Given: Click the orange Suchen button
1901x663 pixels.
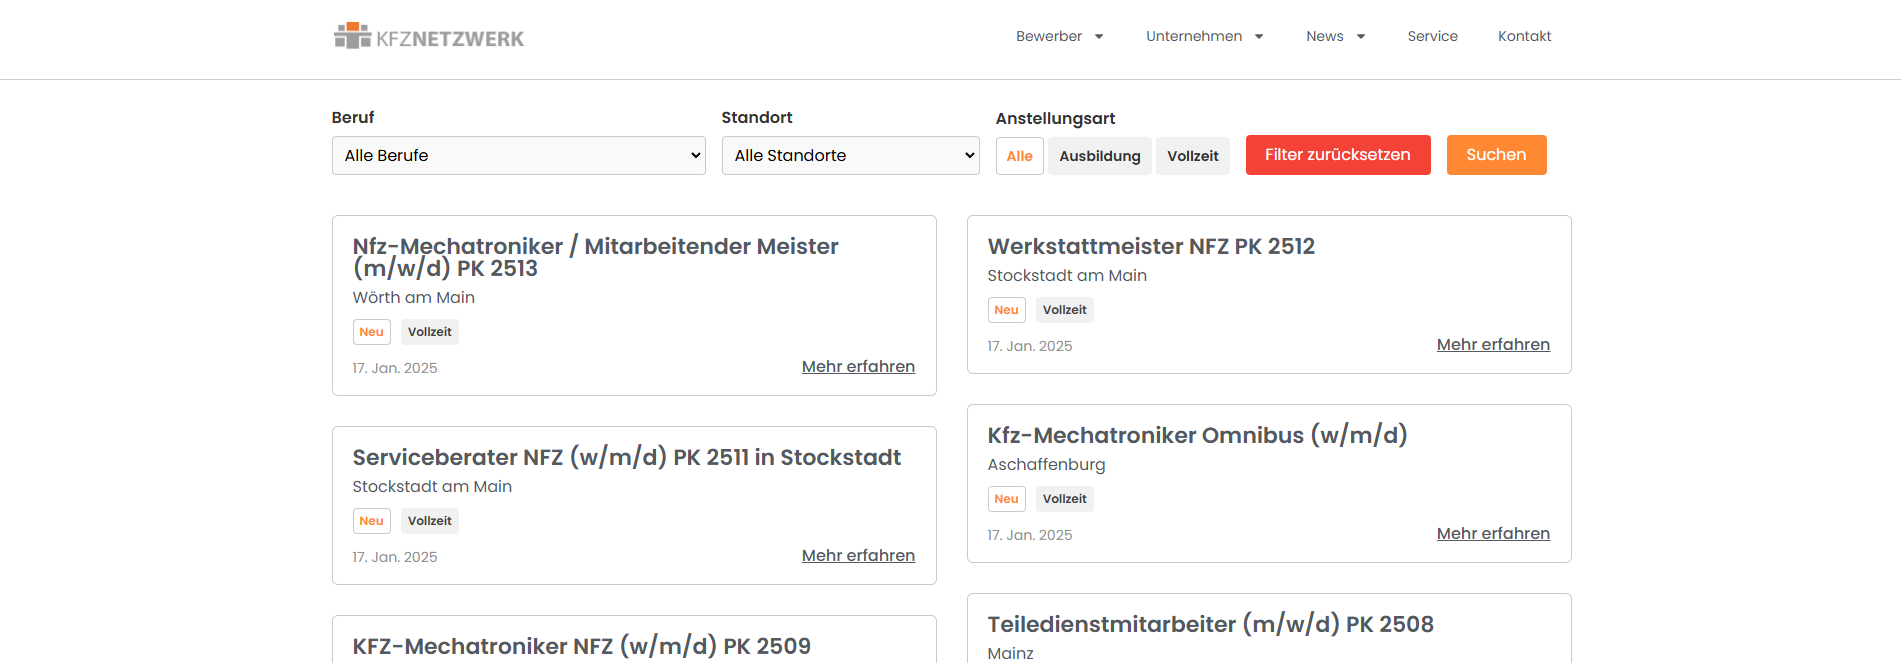Looking at the screenshot, I should [x=1496, y=155].
